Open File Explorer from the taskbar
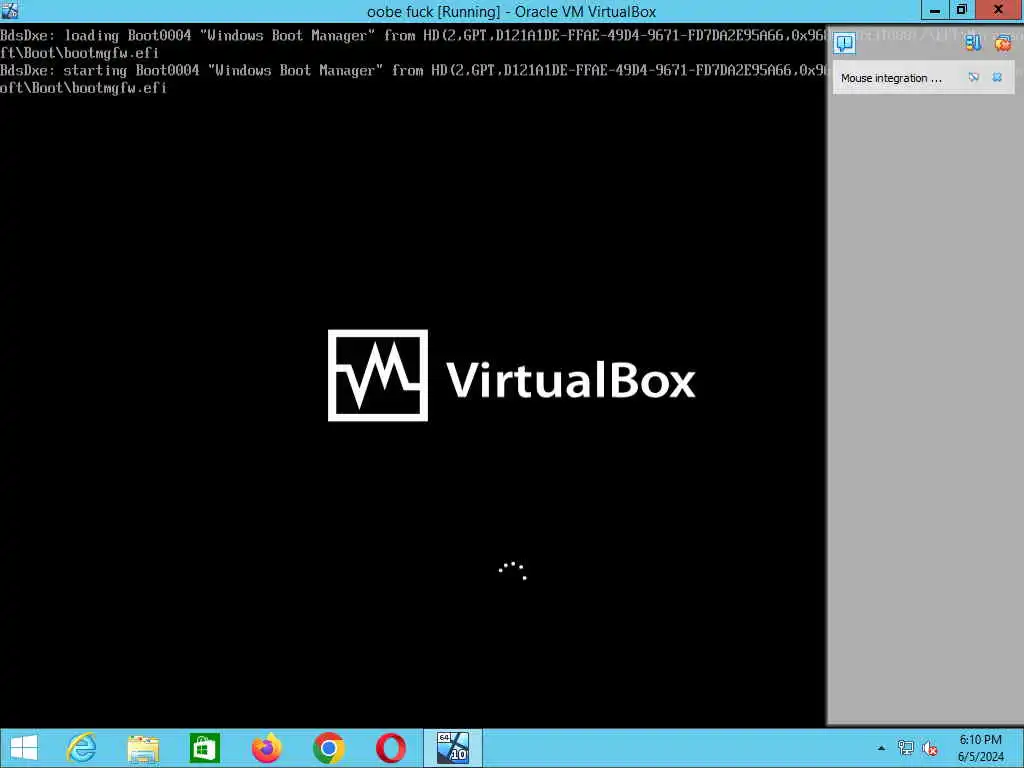The width and height of the screenshot is (1024, 768). [x=143, y=748]
